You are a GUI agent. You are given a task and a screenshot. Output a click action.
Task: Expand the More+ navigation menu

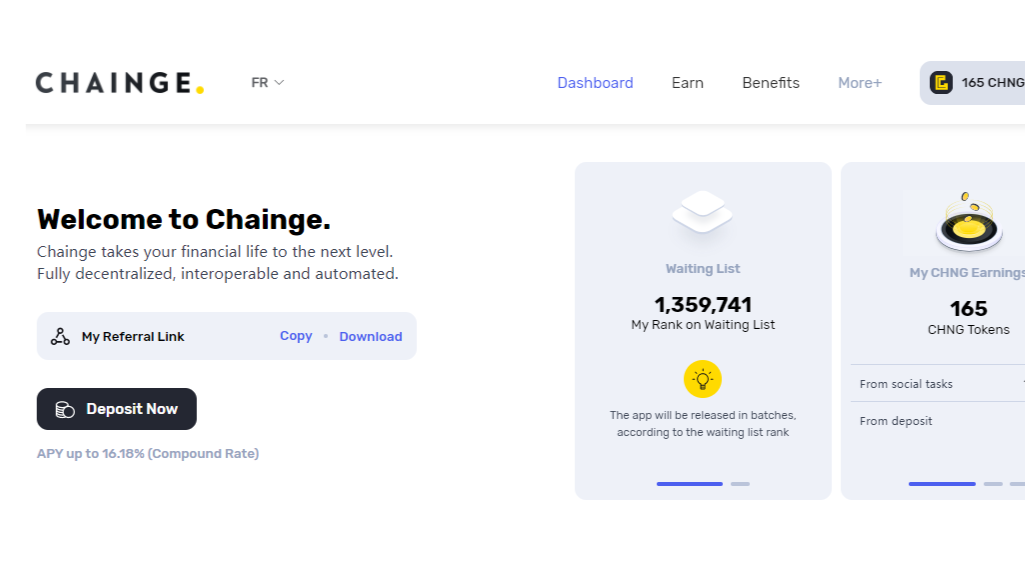click(x=858, y=83)
